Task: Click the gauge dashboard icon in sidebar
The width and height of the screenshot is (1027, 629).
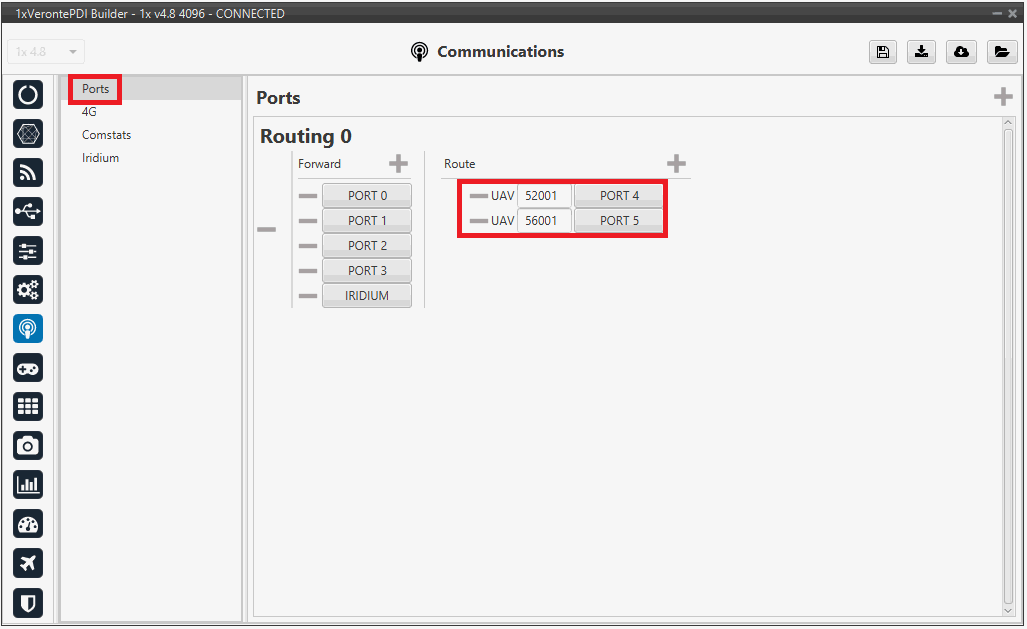Action: coord(28,524)
